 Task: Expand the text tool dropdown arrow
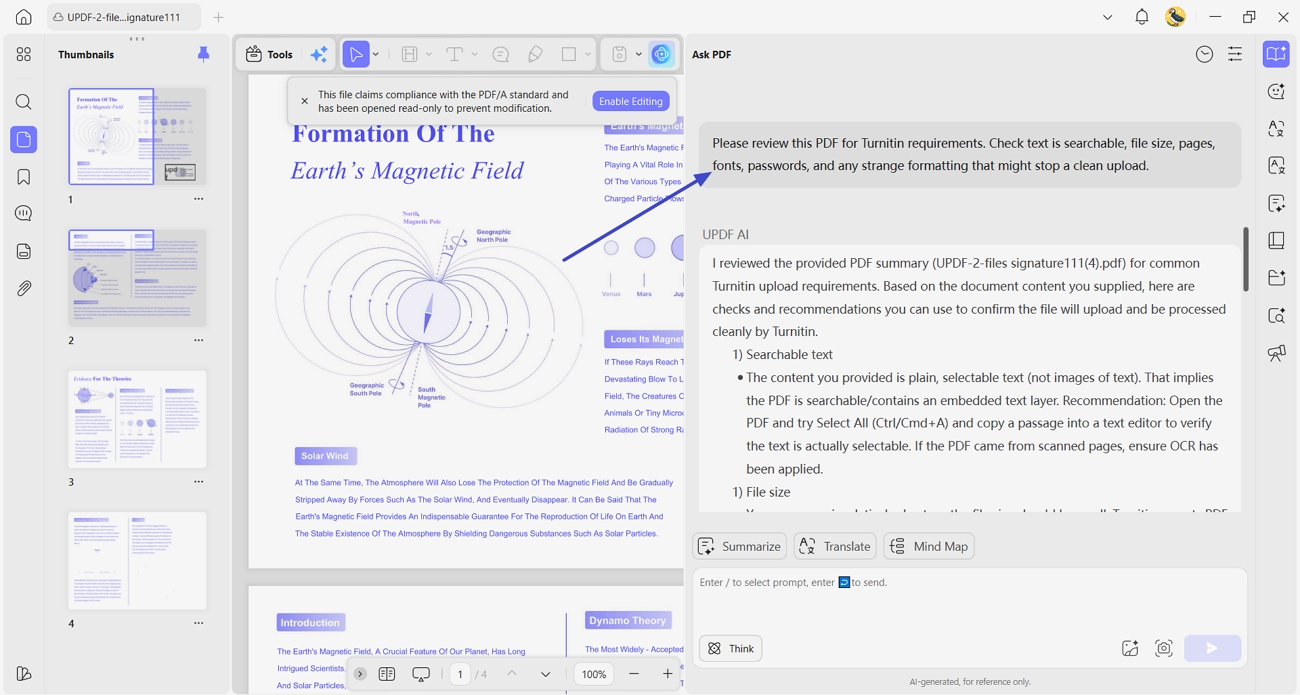(x=474, y=54)
